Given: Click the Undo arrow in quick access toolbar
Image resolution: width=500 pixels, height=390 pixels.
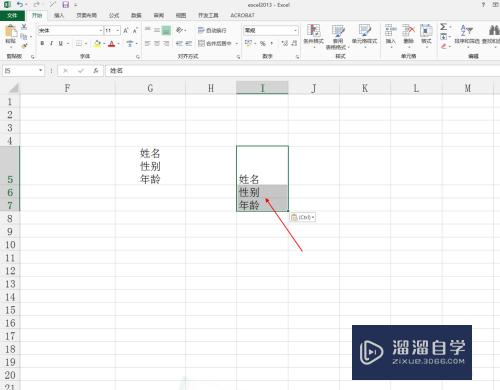Looking at the screenshot, I should point(20,4).
